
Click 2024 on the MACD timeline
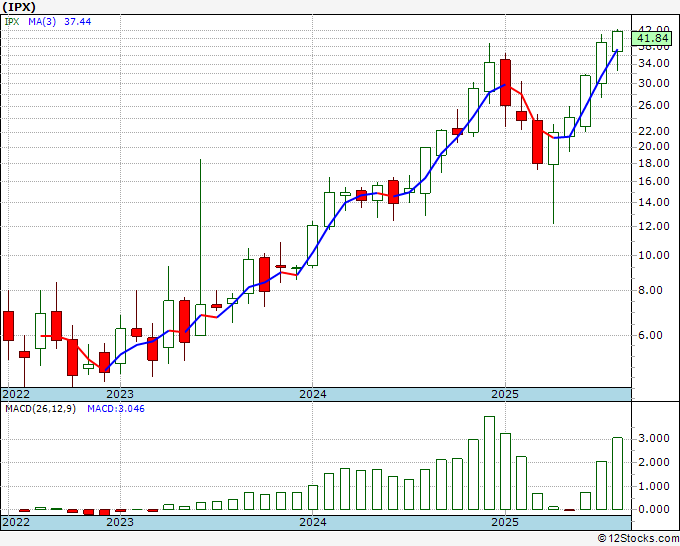[313, 522]
